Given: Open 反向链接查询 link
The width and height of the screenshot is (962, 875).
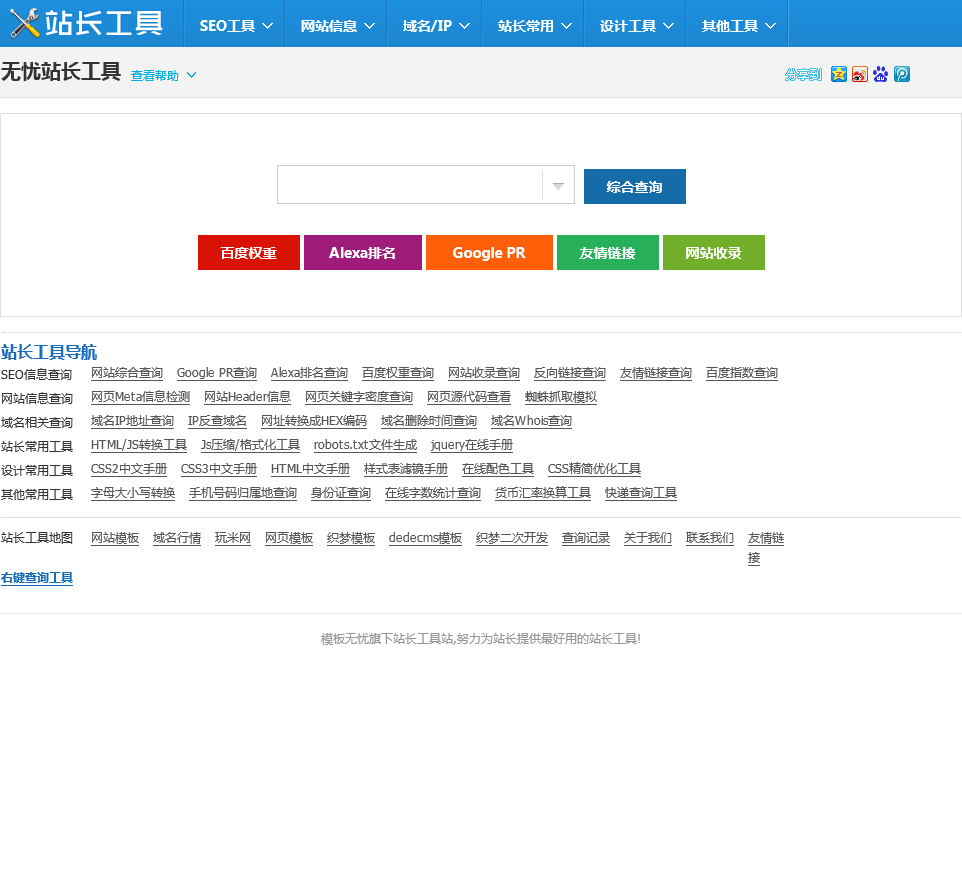Looking at the screenshot, I should [569, 373].
